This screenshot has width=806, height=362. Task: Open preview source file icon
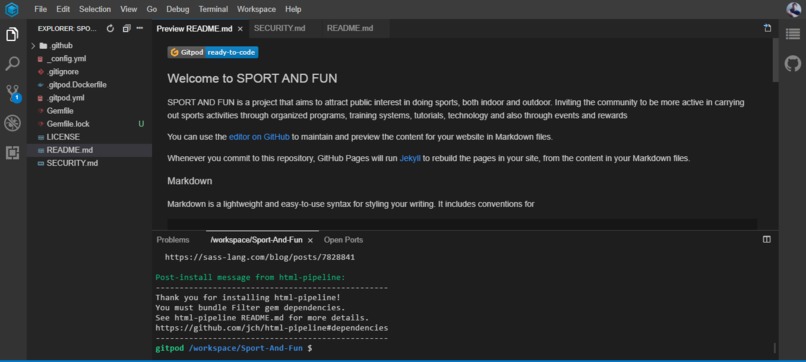point(767,28)
